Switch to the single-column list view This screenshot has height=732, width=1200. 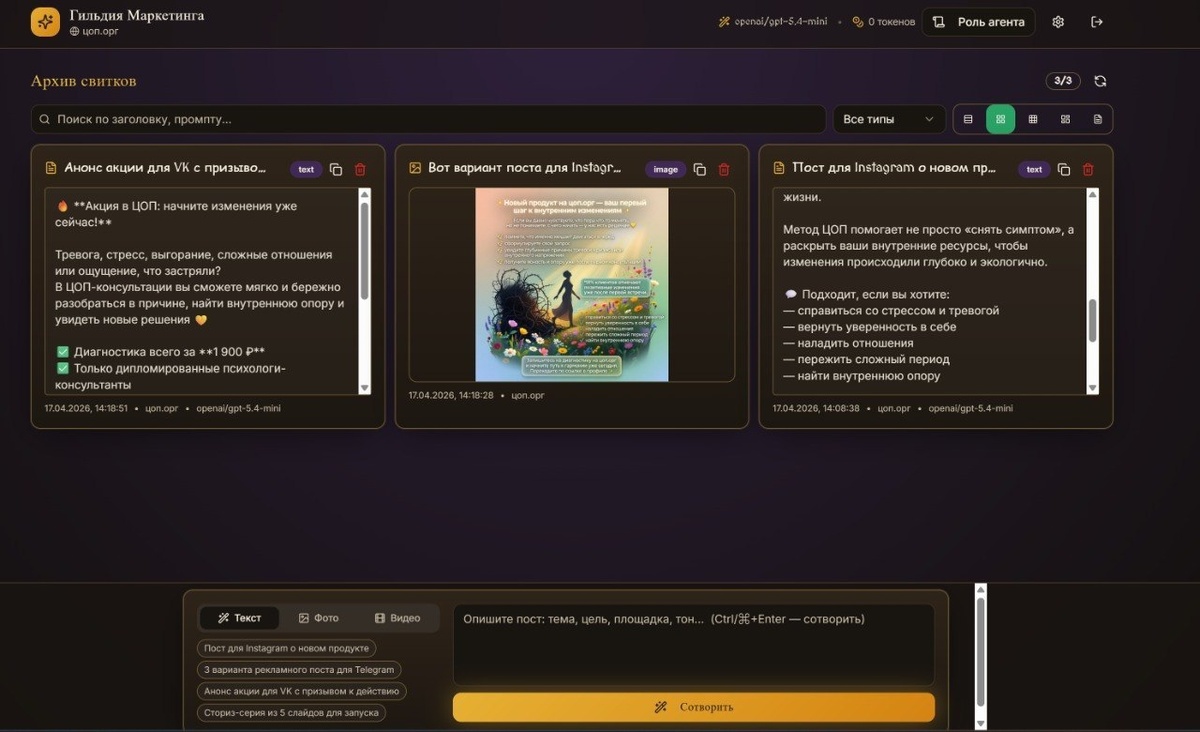point(968,119)
